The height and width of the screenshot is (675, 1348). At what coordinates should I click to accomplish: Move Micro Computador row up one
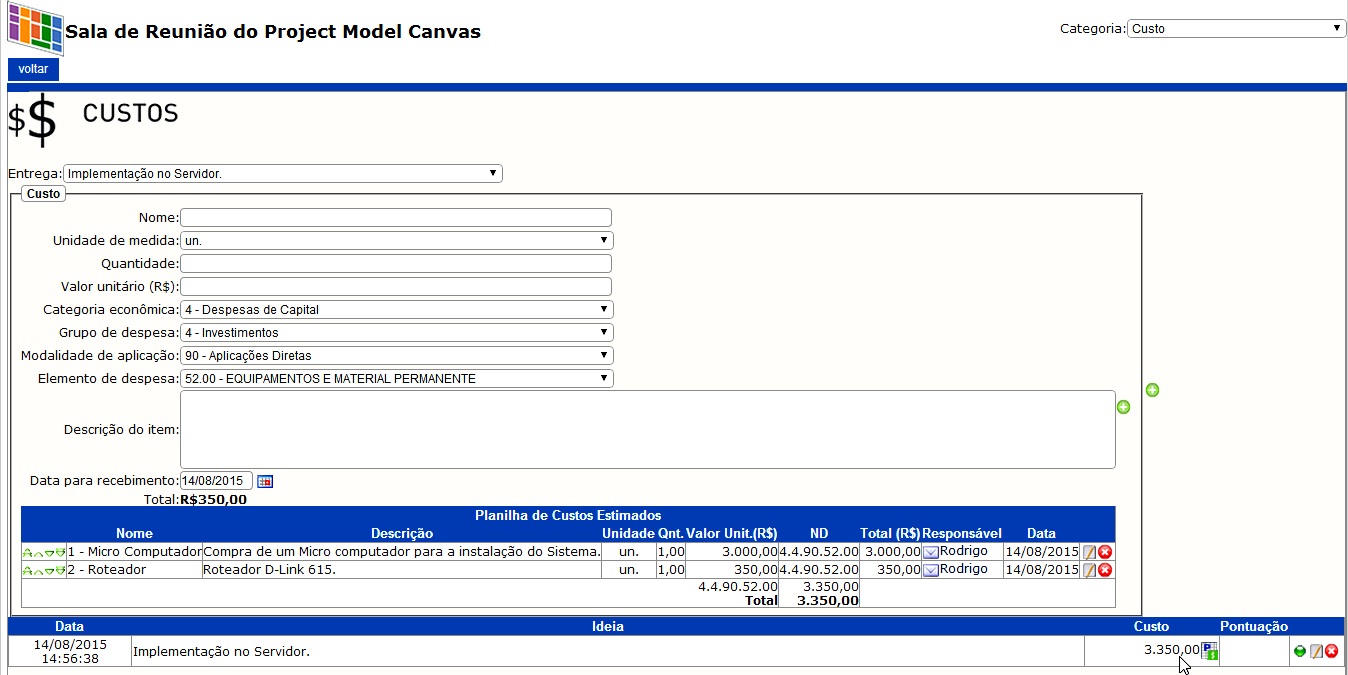(38, 553)
